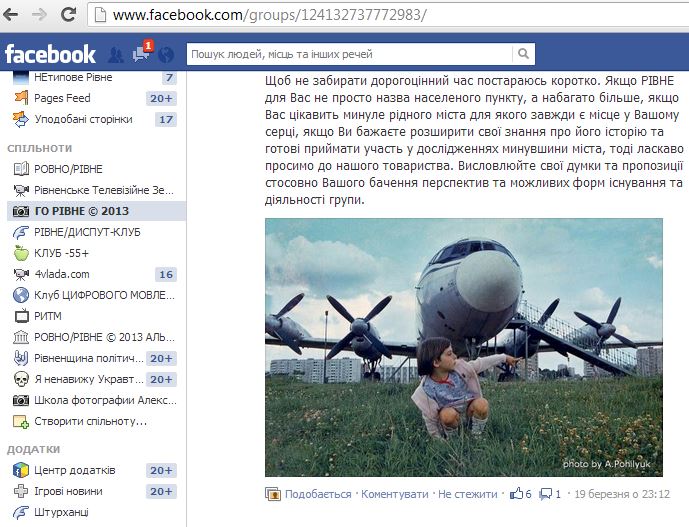
Task: Go back using browser back arrow
Action: click(11, 15)
